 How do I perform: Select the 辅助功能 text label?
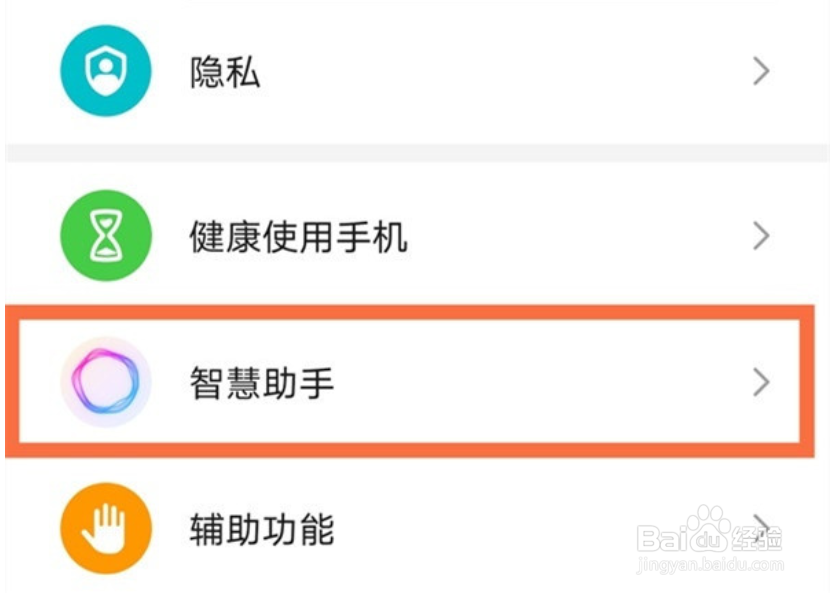click(x=261, y=529)
